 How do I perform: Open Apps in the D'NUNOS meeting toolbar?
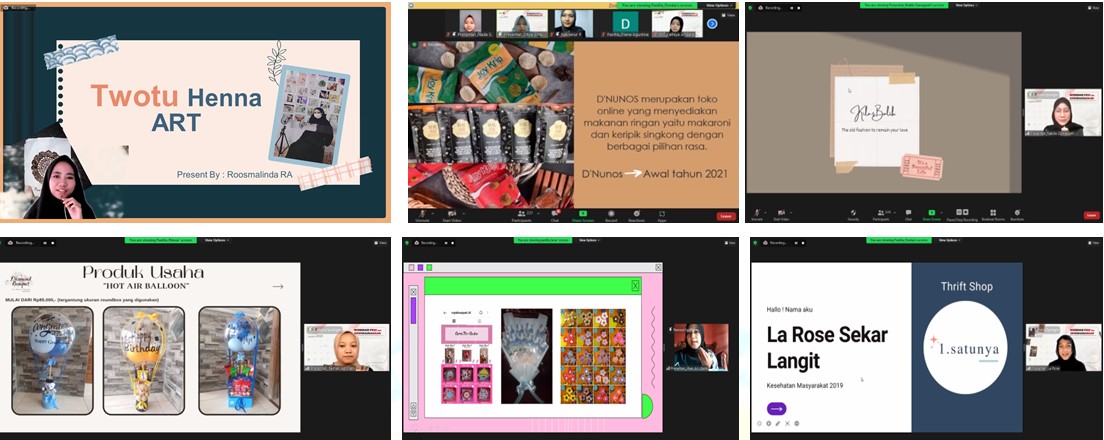(x=664, y=214)
